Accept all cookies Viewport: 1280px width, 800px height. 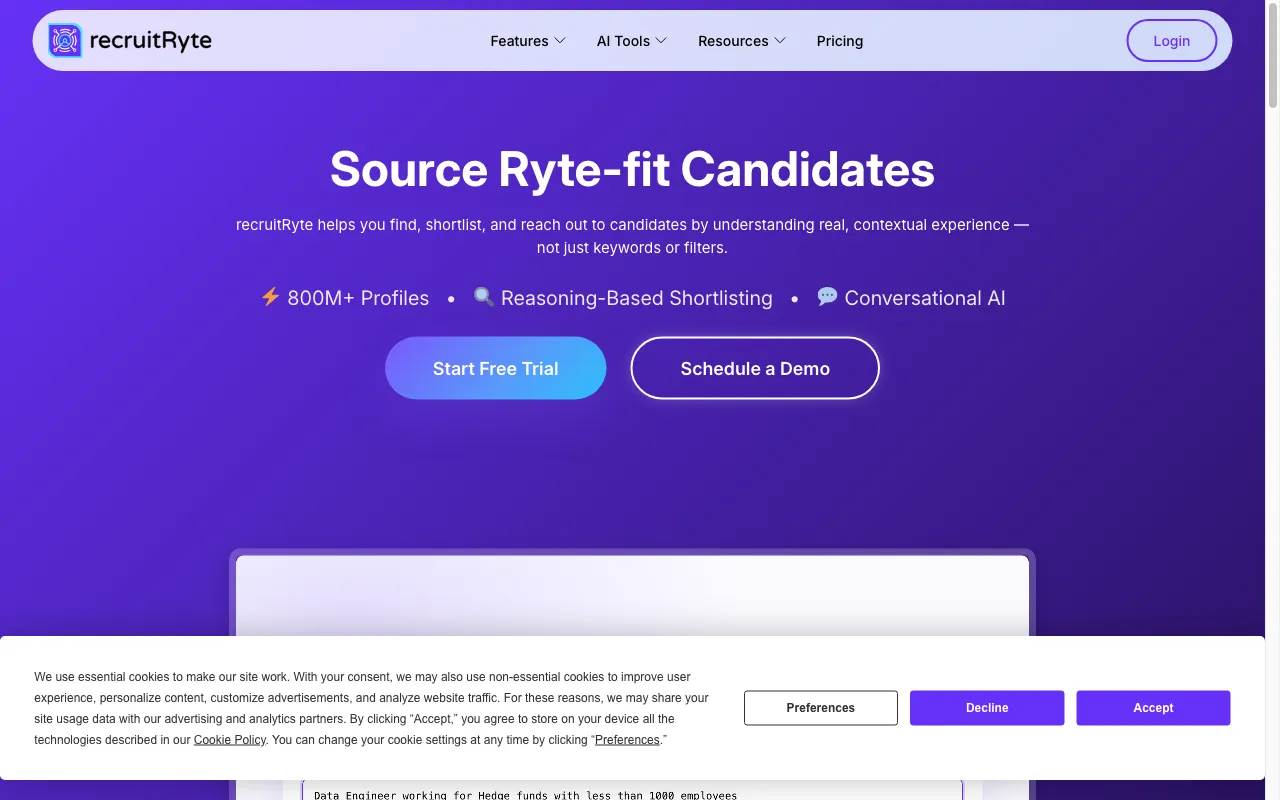click(1153, 708)
